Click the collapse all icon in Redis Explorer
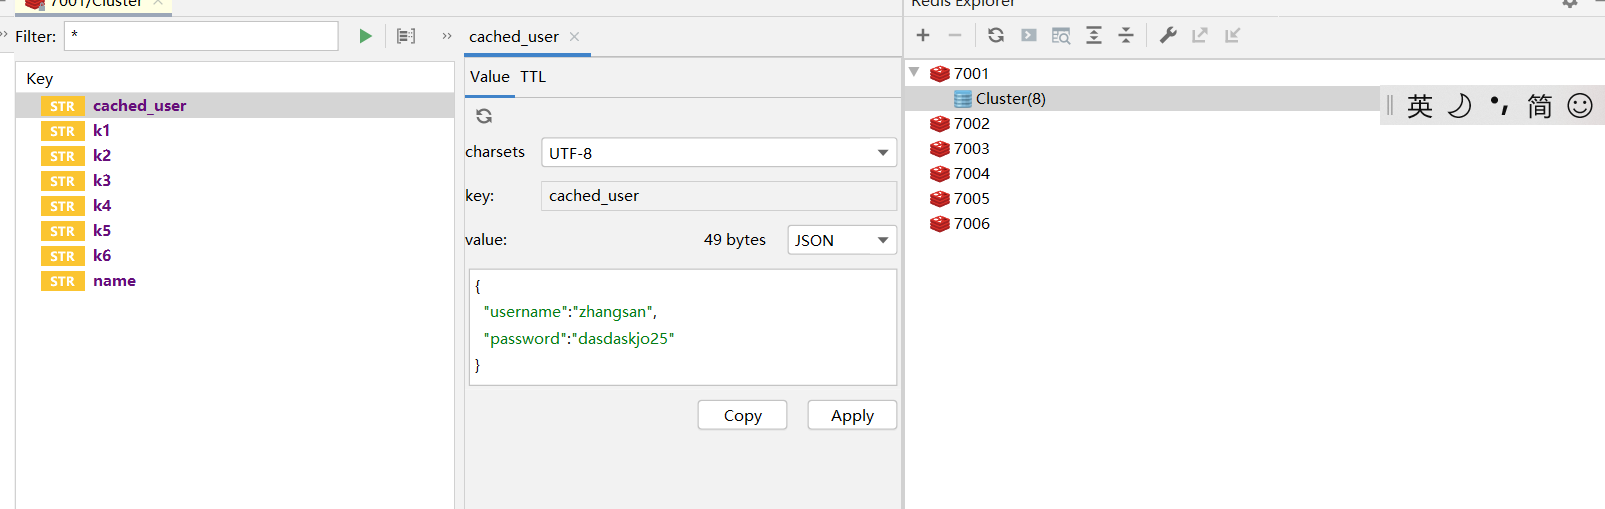This screenshot has height=509, width=1605. click(1126, 35)
